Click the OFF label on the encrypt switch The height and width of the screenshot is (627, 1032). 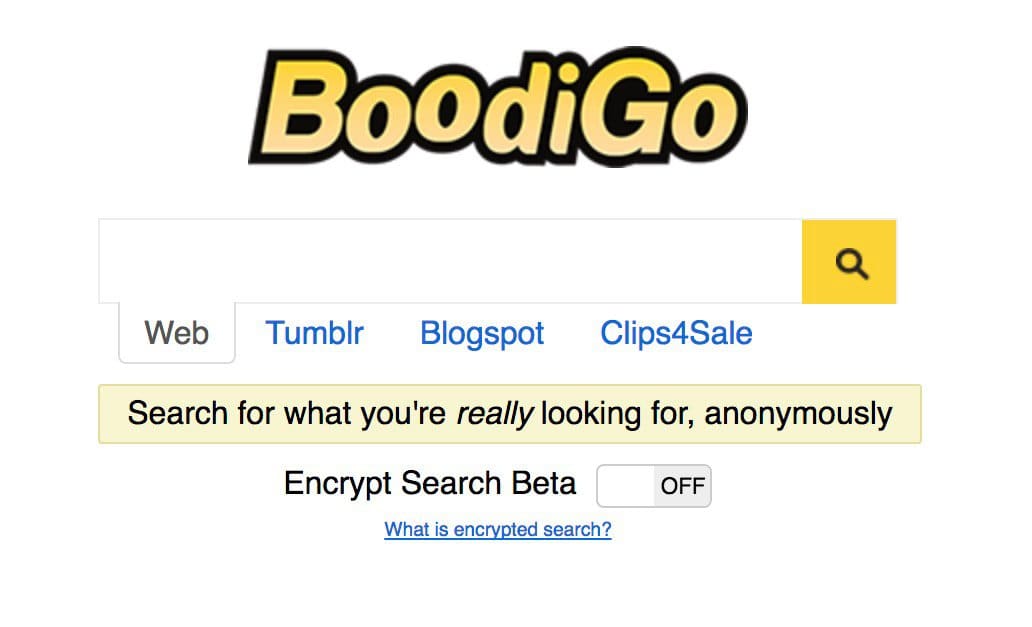[683, 486]
